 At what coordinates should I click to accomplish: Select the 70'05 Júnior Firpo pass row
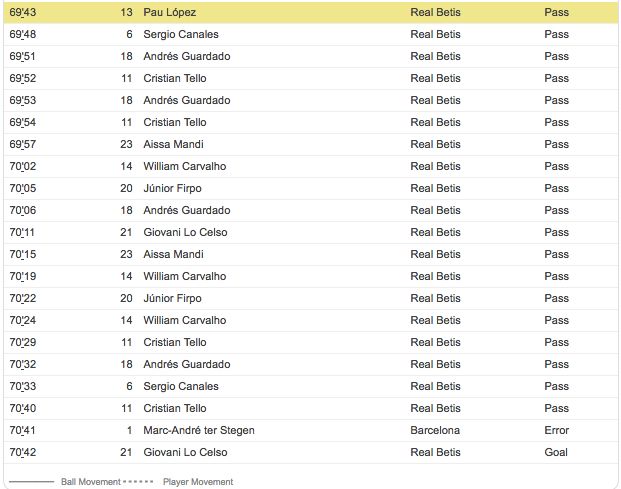point(310,188)
